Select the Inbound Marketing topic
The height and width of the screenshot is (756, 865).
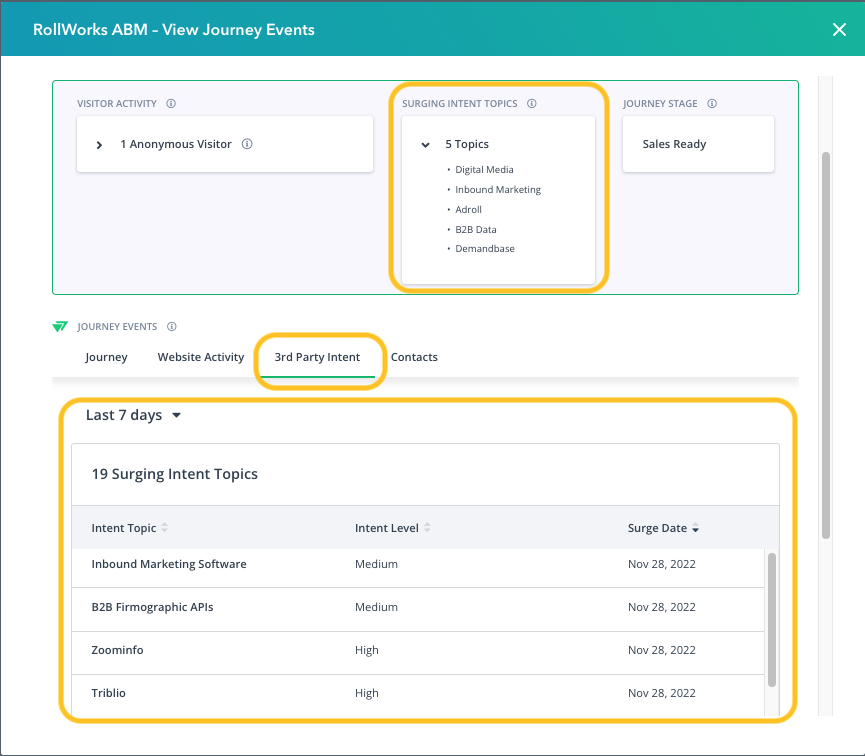(498, 190)
